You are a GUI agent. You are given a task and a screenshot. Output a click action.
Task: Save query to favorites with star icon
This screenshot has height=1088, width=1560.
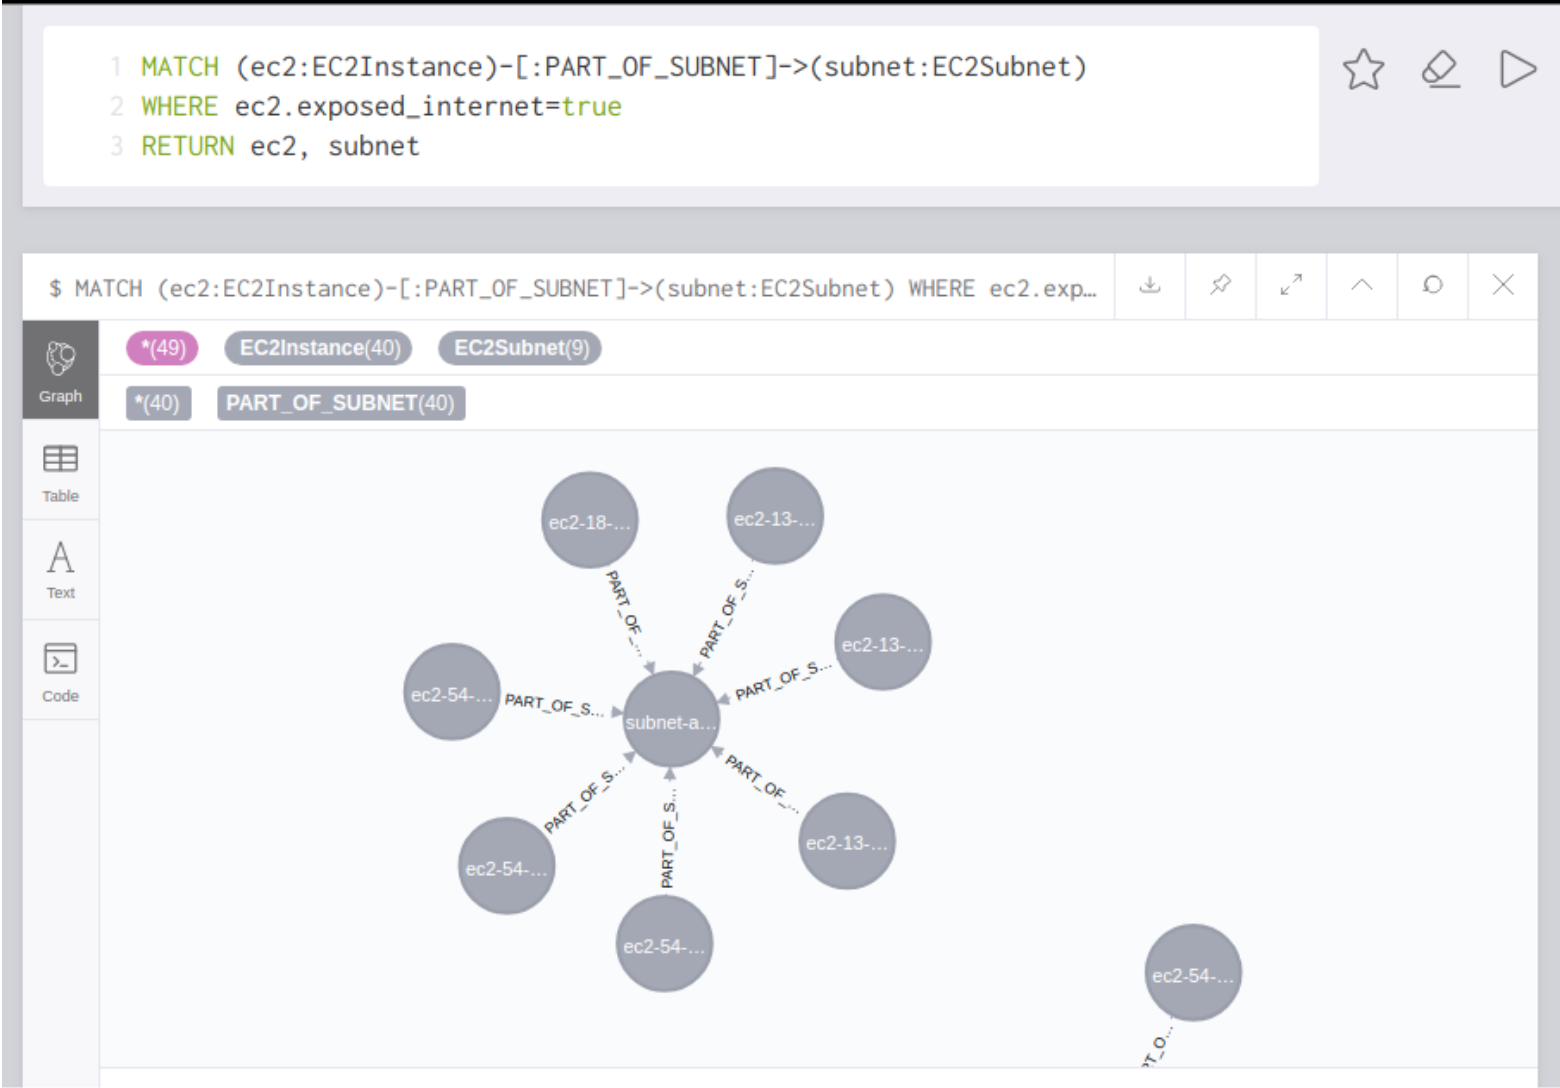1363,70
